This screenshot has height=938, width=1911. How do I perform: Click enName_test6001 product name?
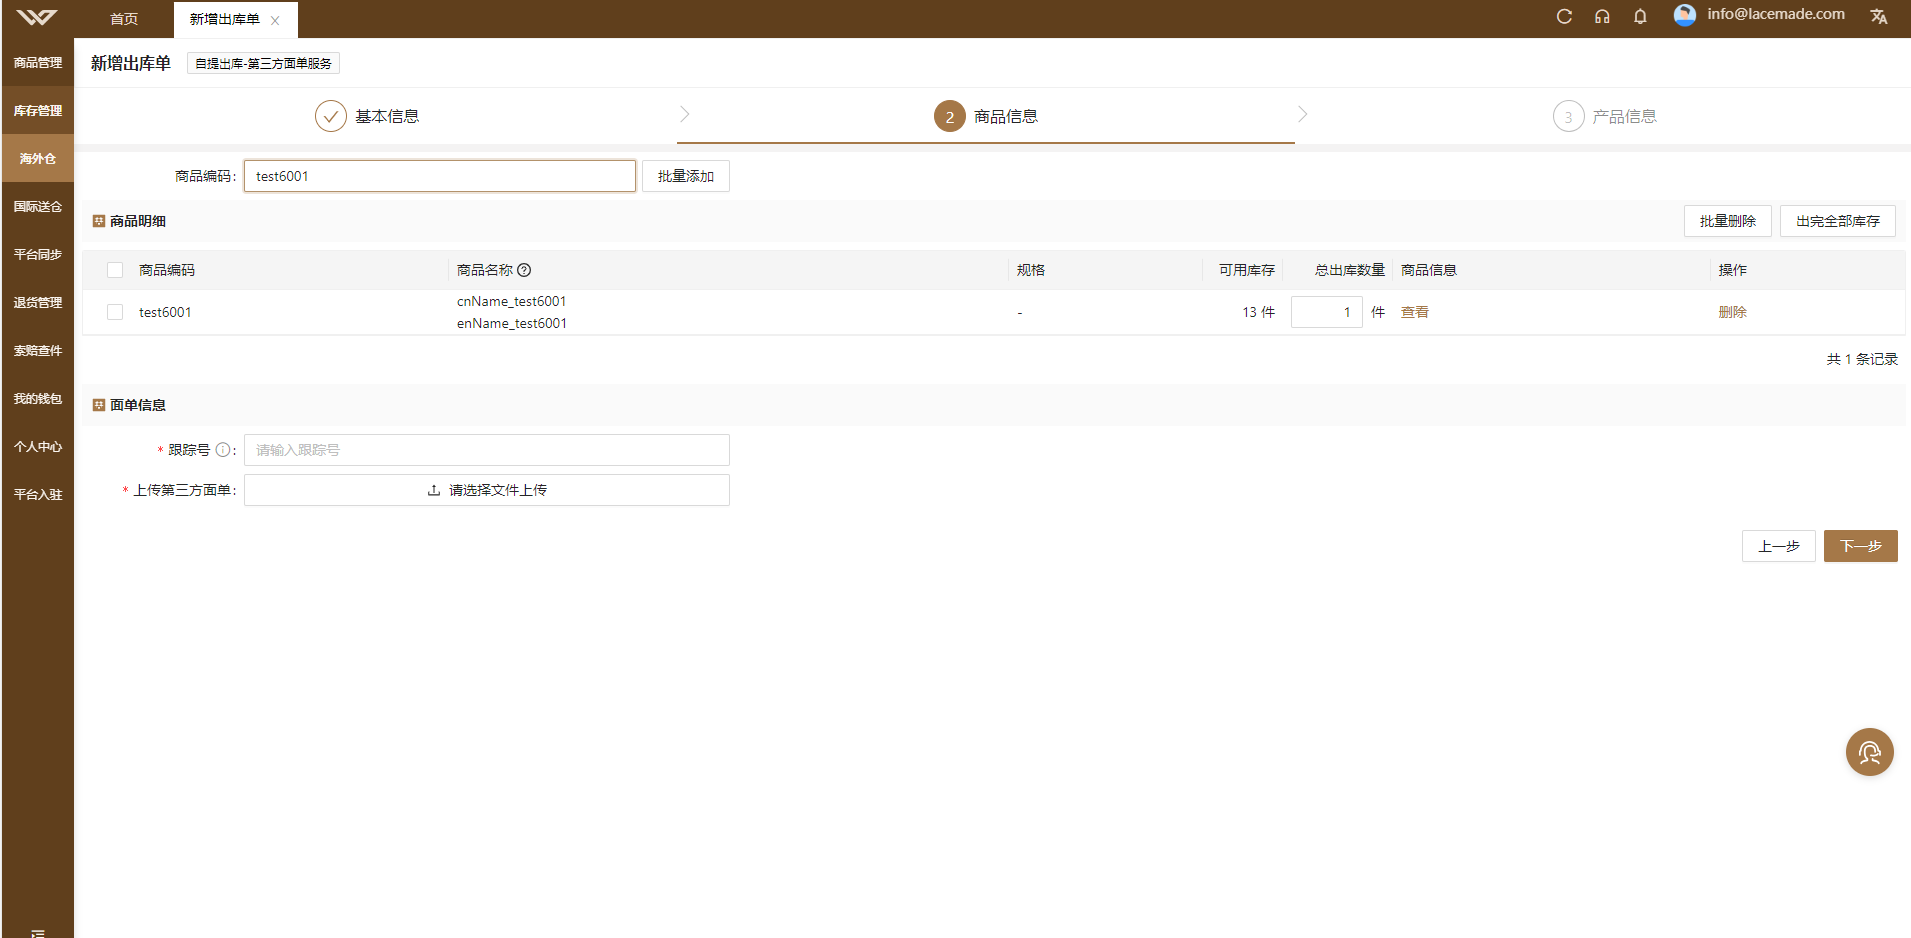click(512, 323)
